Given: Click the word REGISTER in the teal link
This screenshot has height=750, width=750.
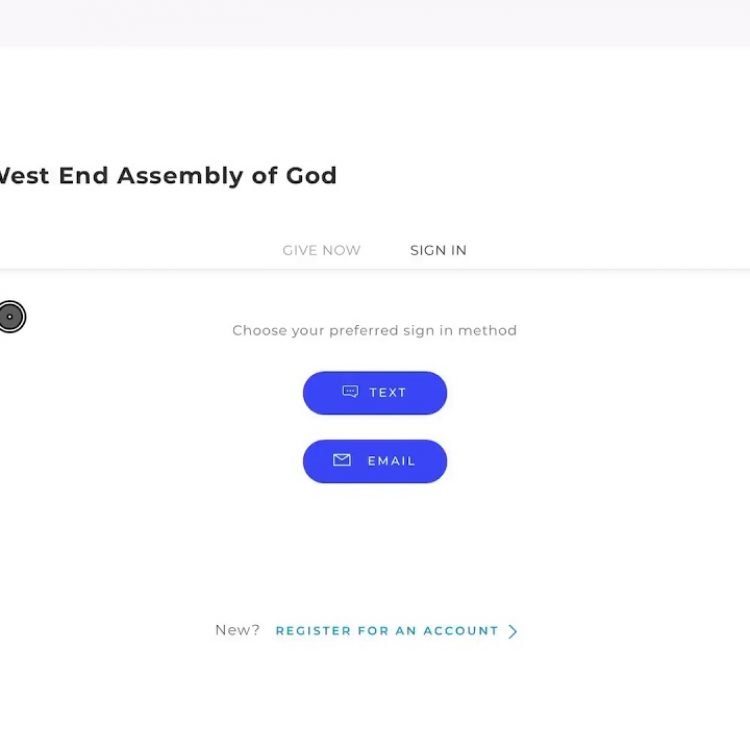Looking at the screenshot, I should pos(313,631).
